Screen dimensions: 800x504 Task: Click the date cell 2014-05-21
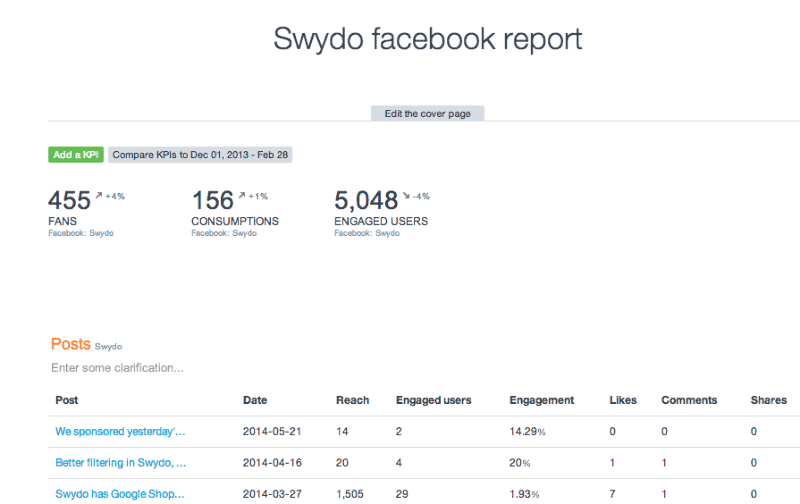pyautogui.click(x=272, y=432)
